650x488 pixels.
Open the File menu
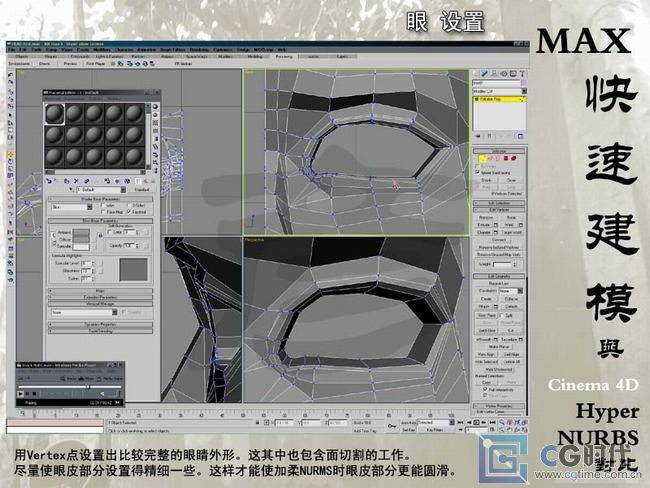[12, 49]
